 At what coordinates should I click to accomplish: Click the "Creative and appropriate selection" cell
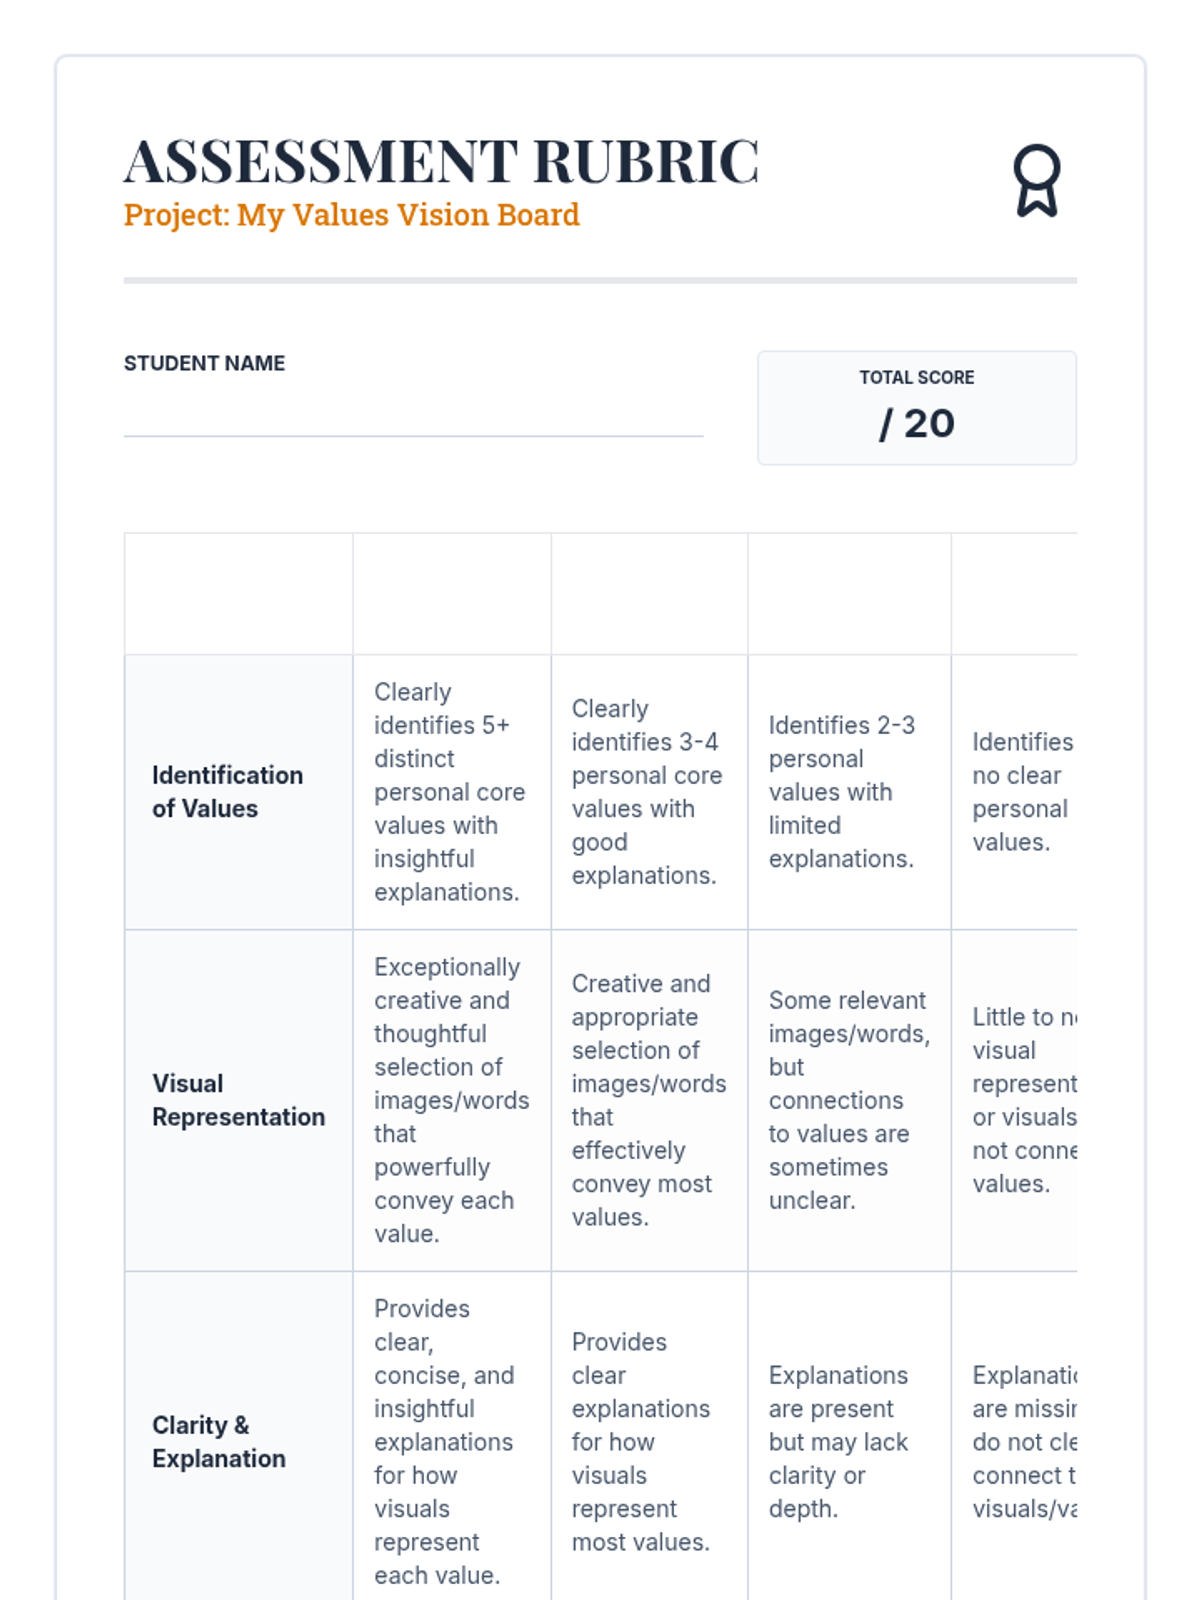coord(648,1100)
